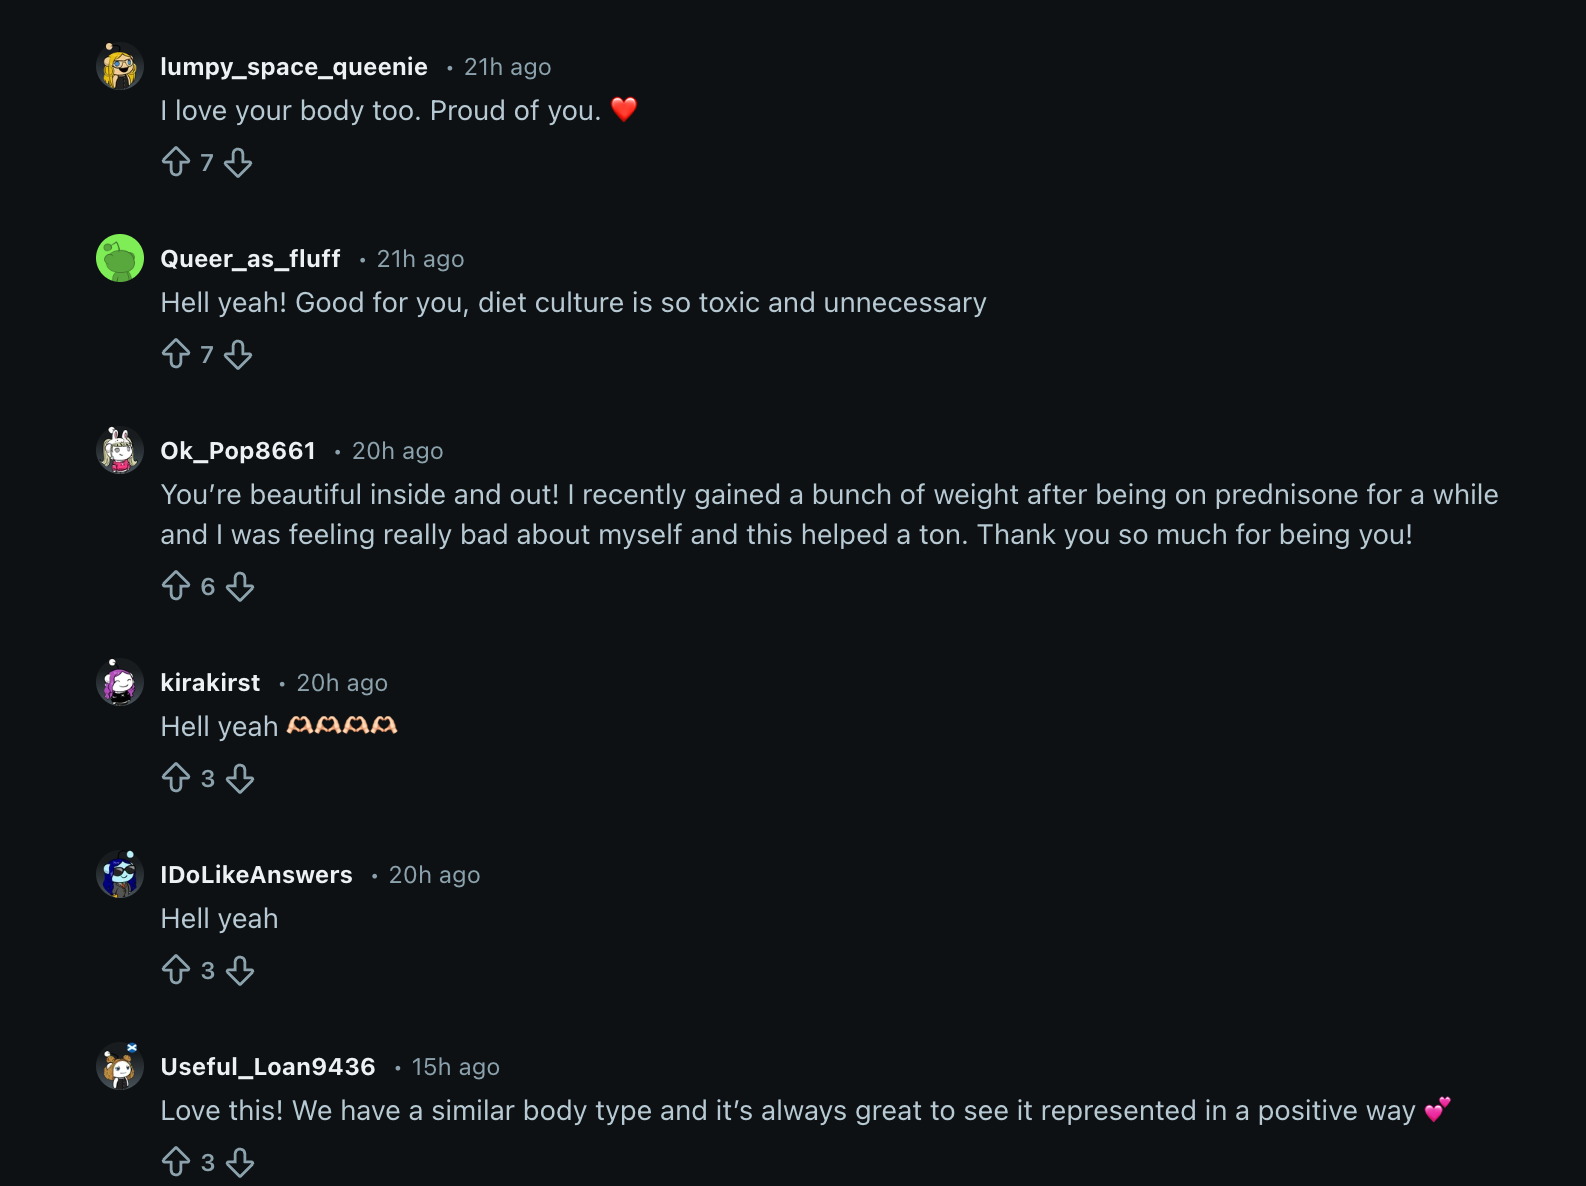Upvote IDoLikeAnswers' comment
The height and width of the screenshot is (1186, 1586).
[x=176, y=970]
